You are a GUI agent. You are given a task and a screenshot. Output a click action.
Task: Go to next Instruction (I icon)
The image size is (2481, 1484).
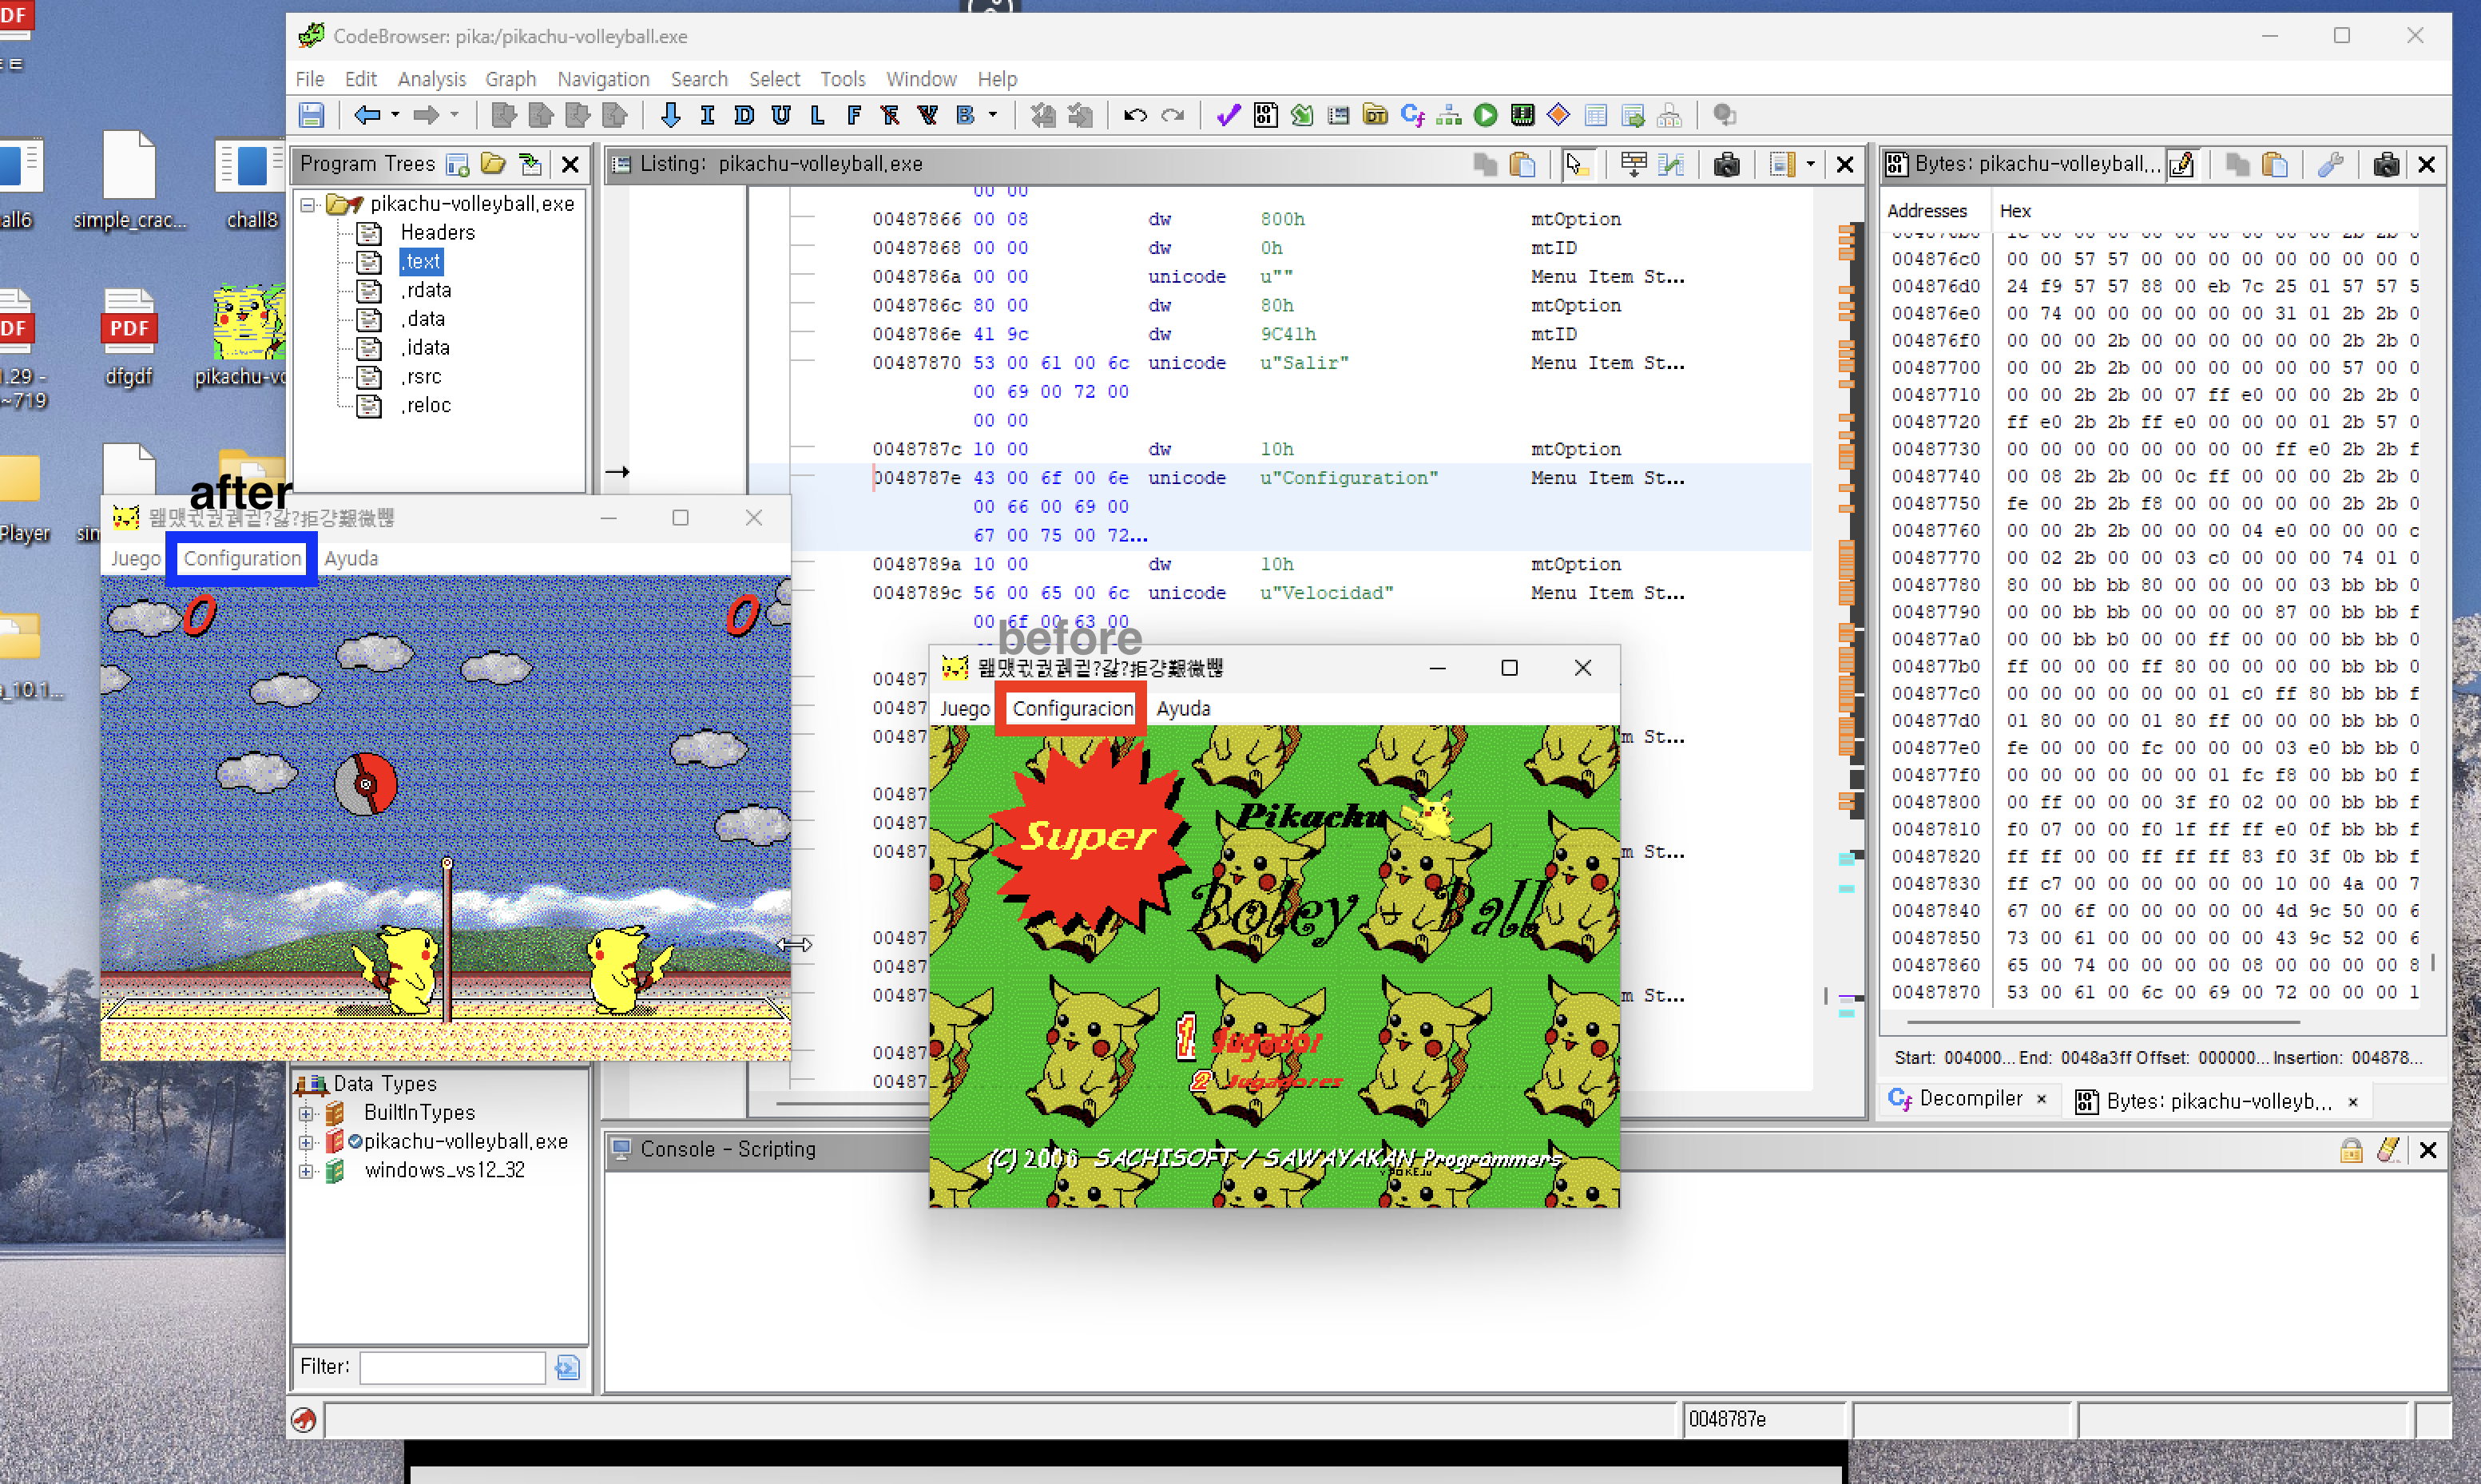707,116
